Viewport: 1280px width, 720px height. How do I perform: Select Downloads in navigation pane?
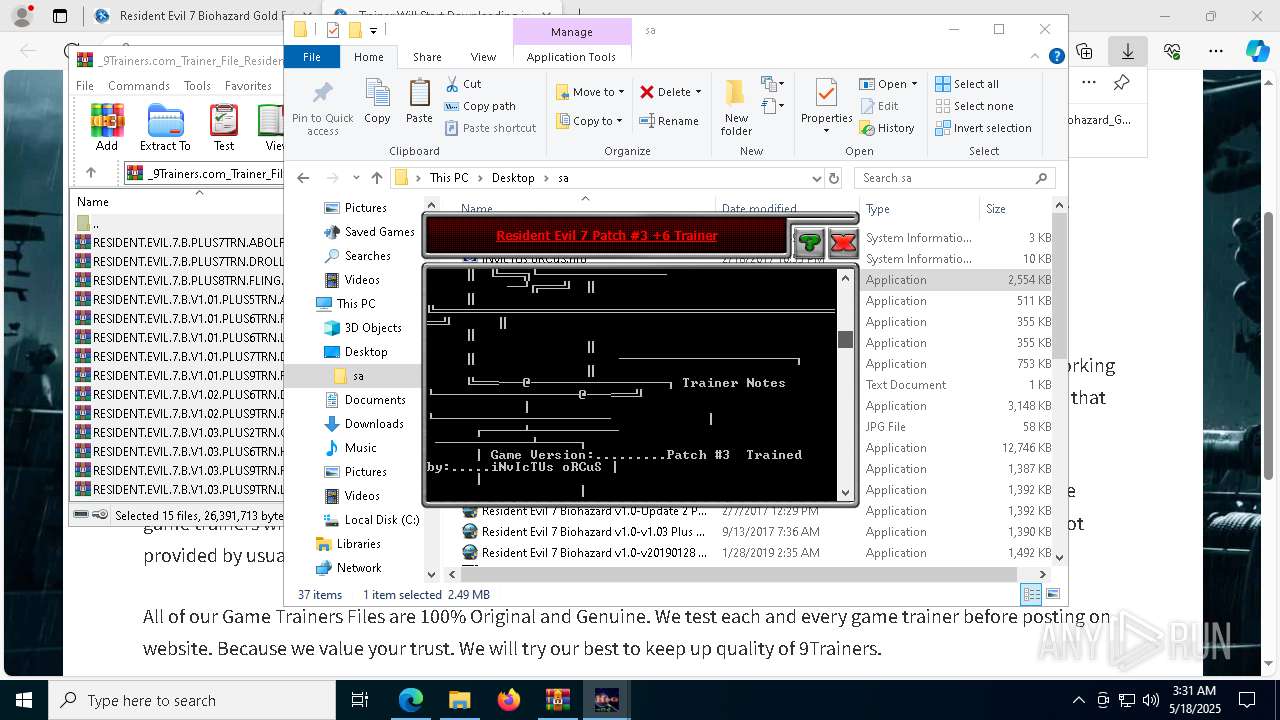(374, 423)
